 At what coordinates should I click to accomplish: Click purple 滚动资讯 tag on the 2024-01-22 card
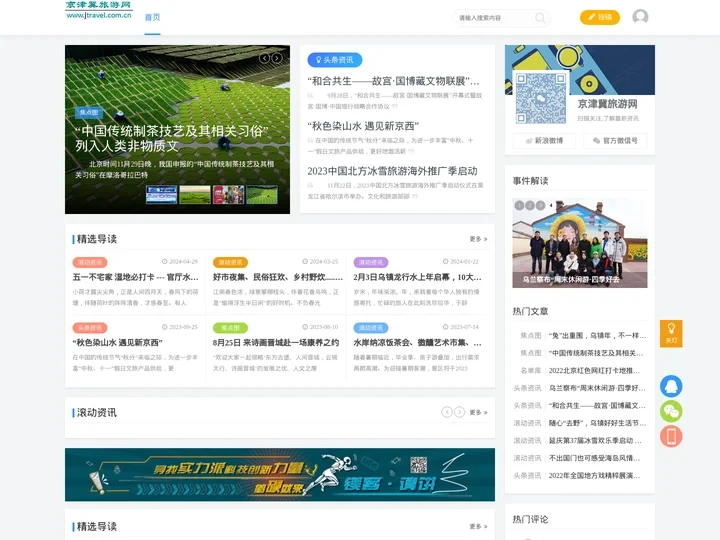pyautogui.click(x=371, y=262)
